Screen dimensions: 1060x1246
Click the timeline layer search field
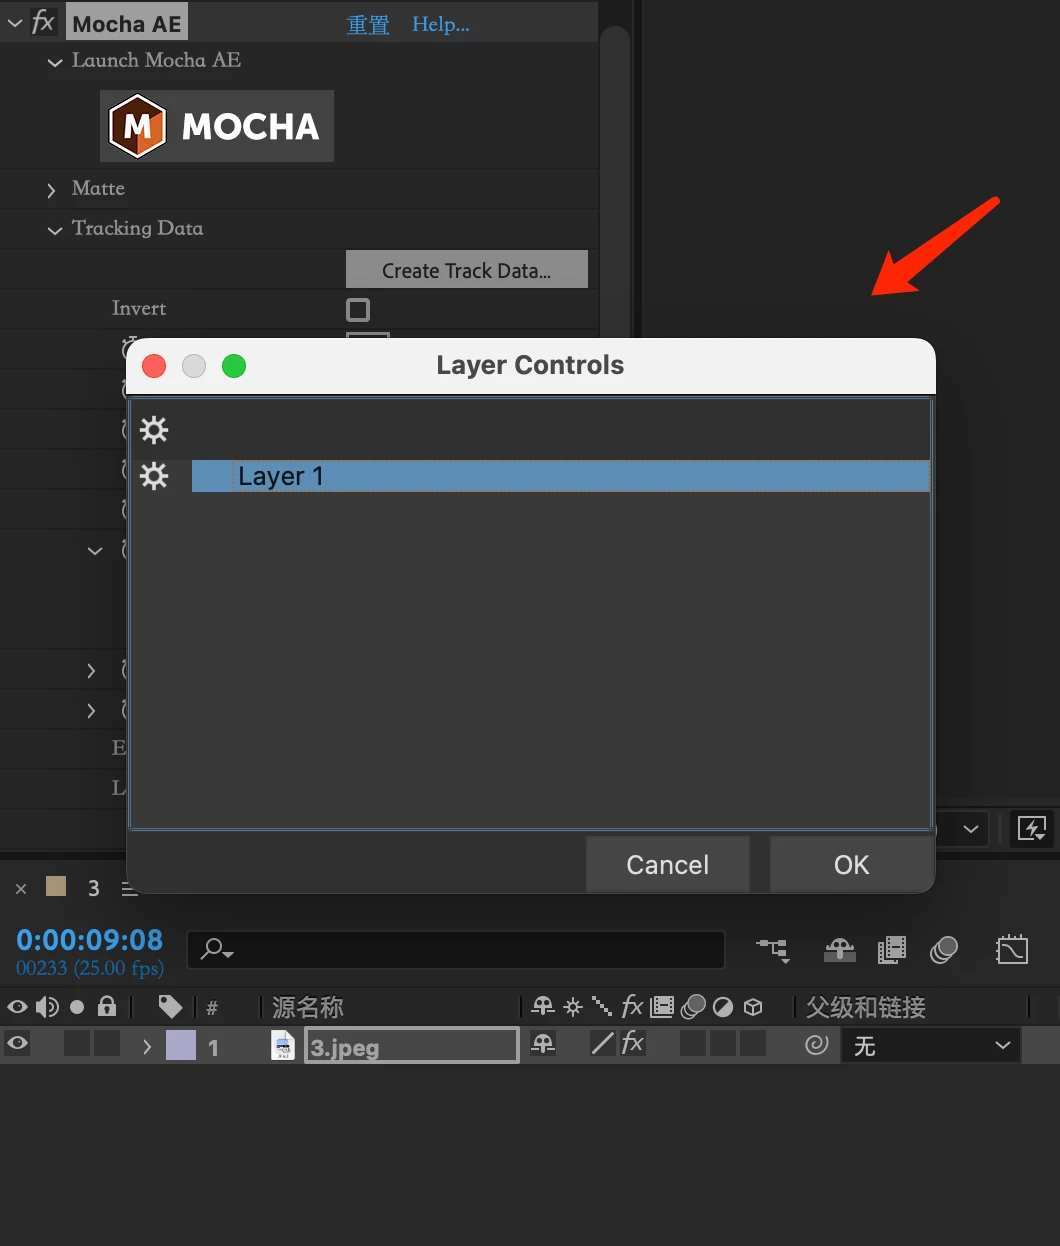[456, 949]
